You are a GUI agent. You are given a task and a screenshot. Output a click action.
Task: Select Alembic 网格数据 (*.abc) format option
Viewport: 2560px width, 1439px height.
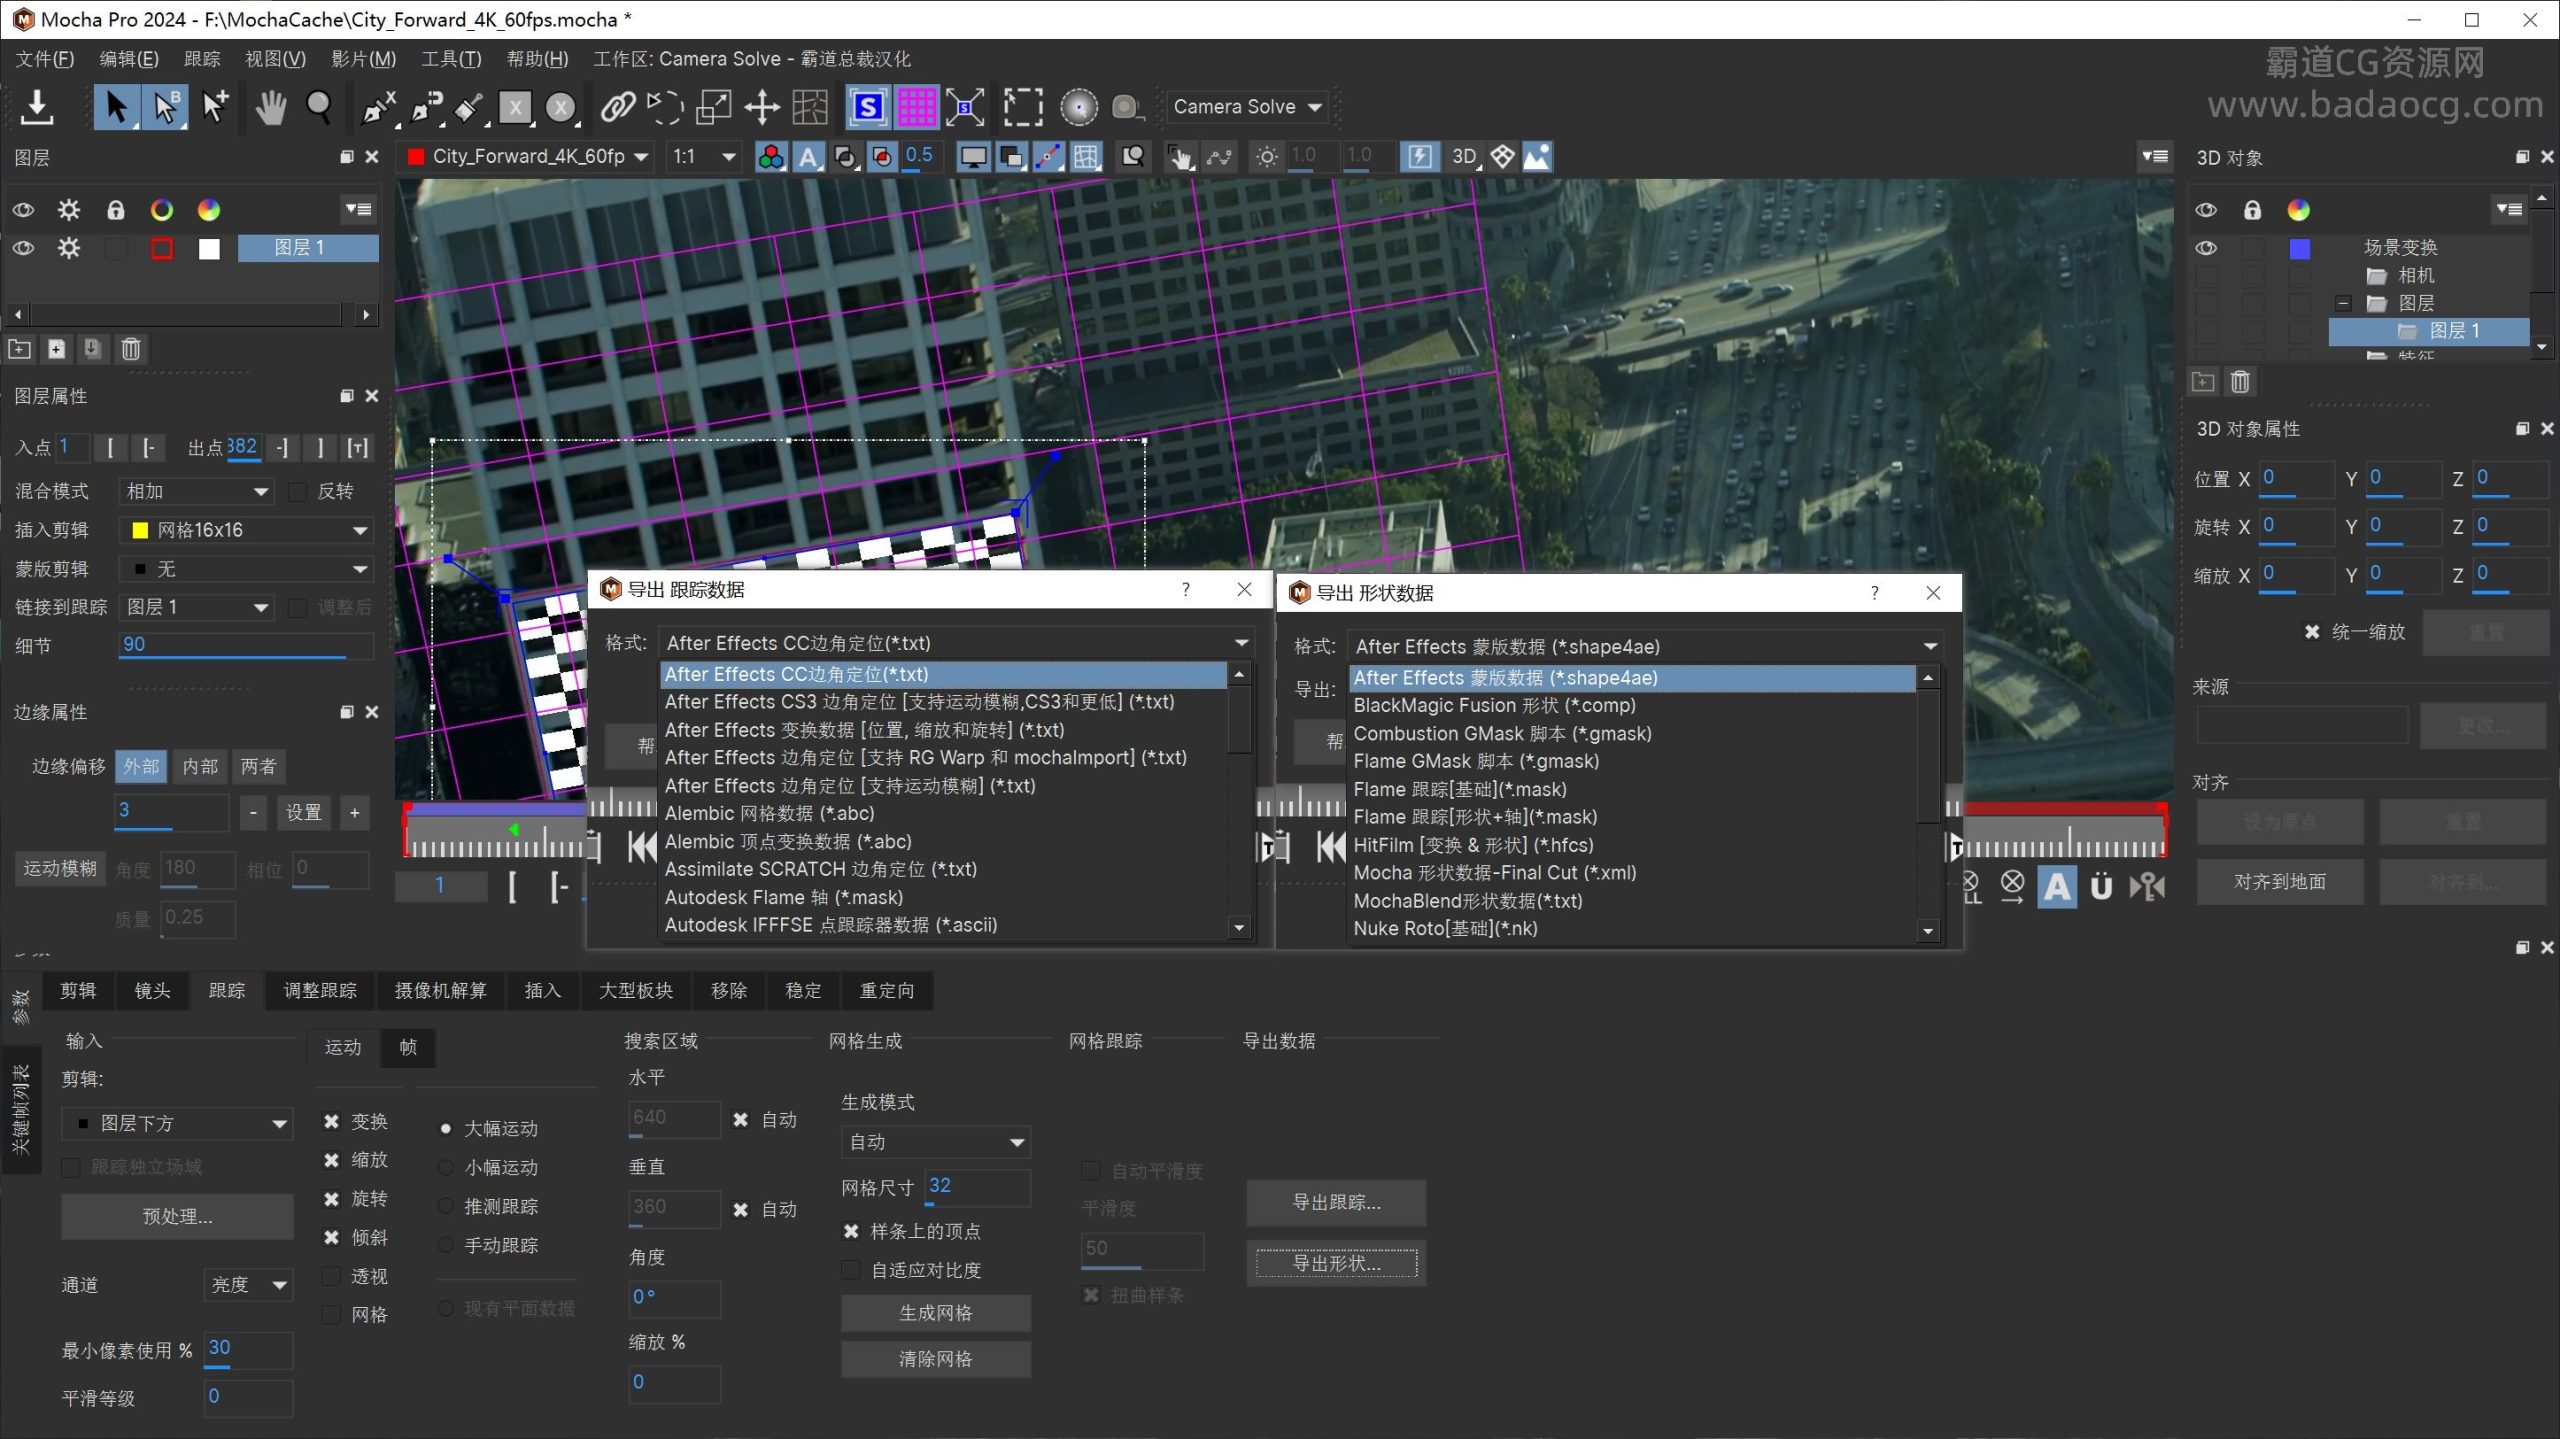coord(943,813)
